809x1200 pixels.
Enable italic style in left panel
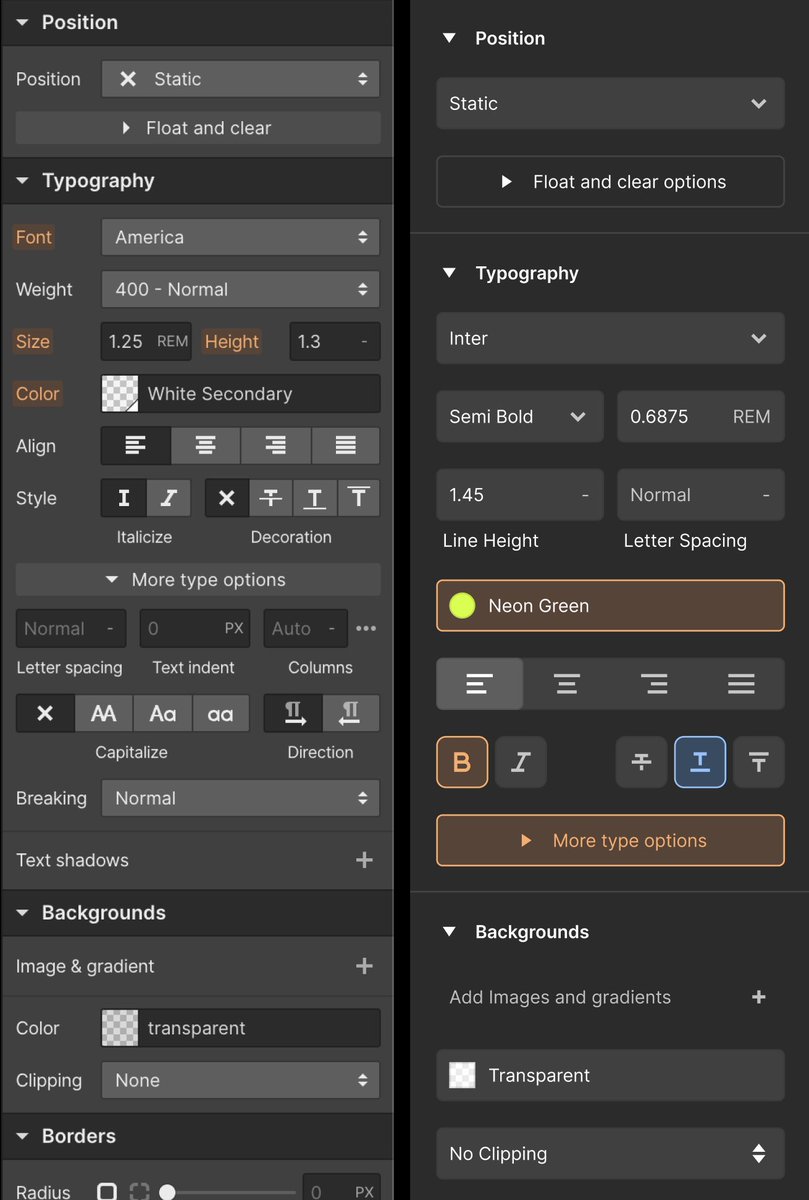click(169, 498)
